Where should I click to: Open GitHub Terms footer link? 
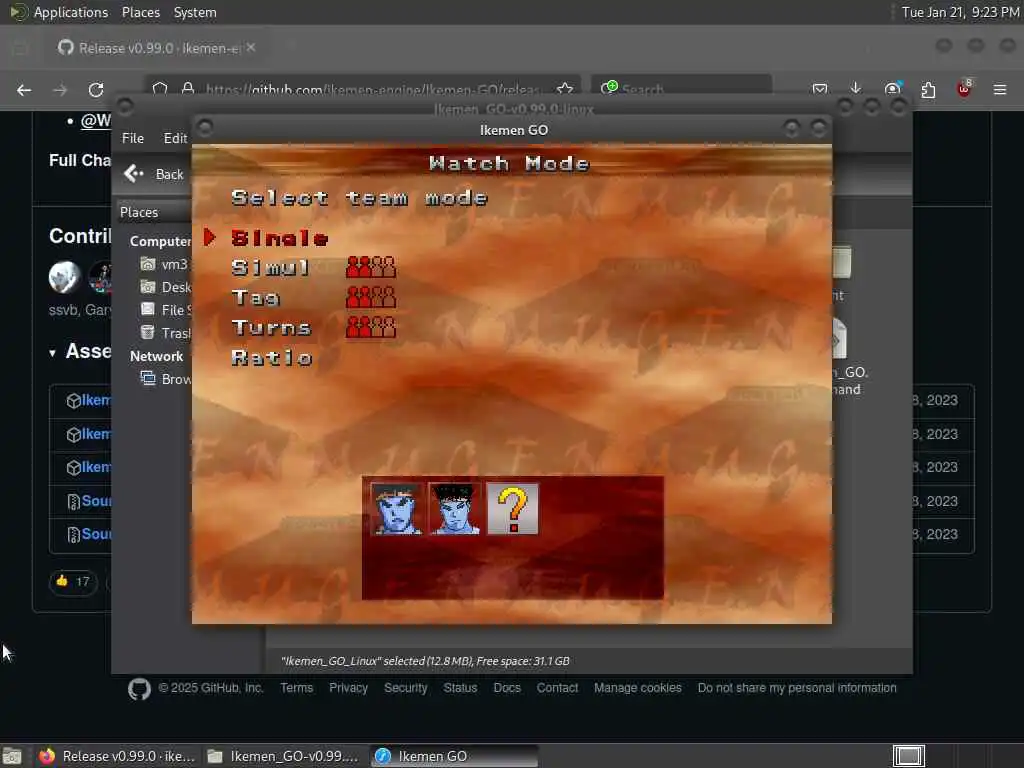[x=296, y=688]
